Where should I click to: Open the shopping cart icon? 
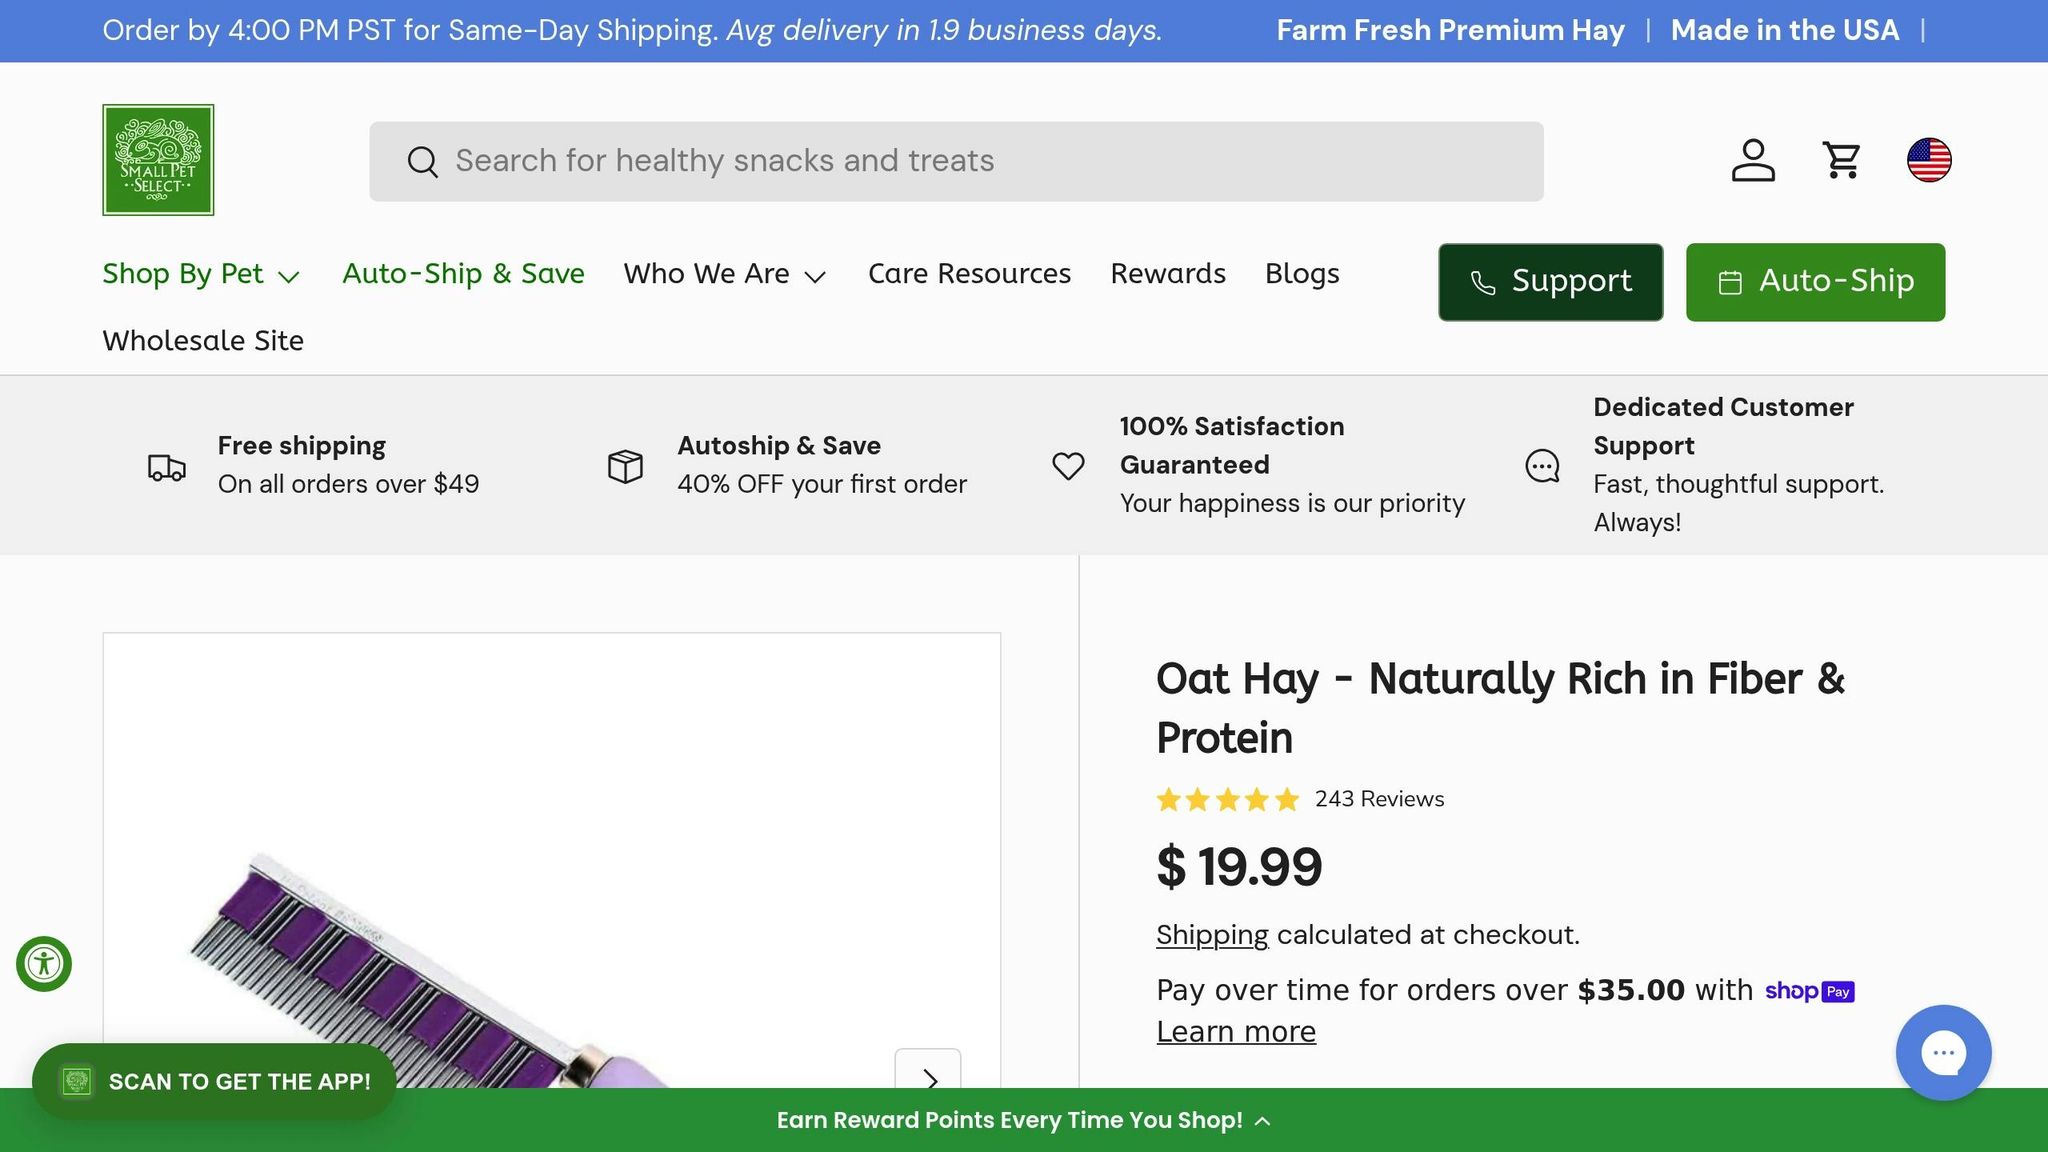click(1841, 160)
